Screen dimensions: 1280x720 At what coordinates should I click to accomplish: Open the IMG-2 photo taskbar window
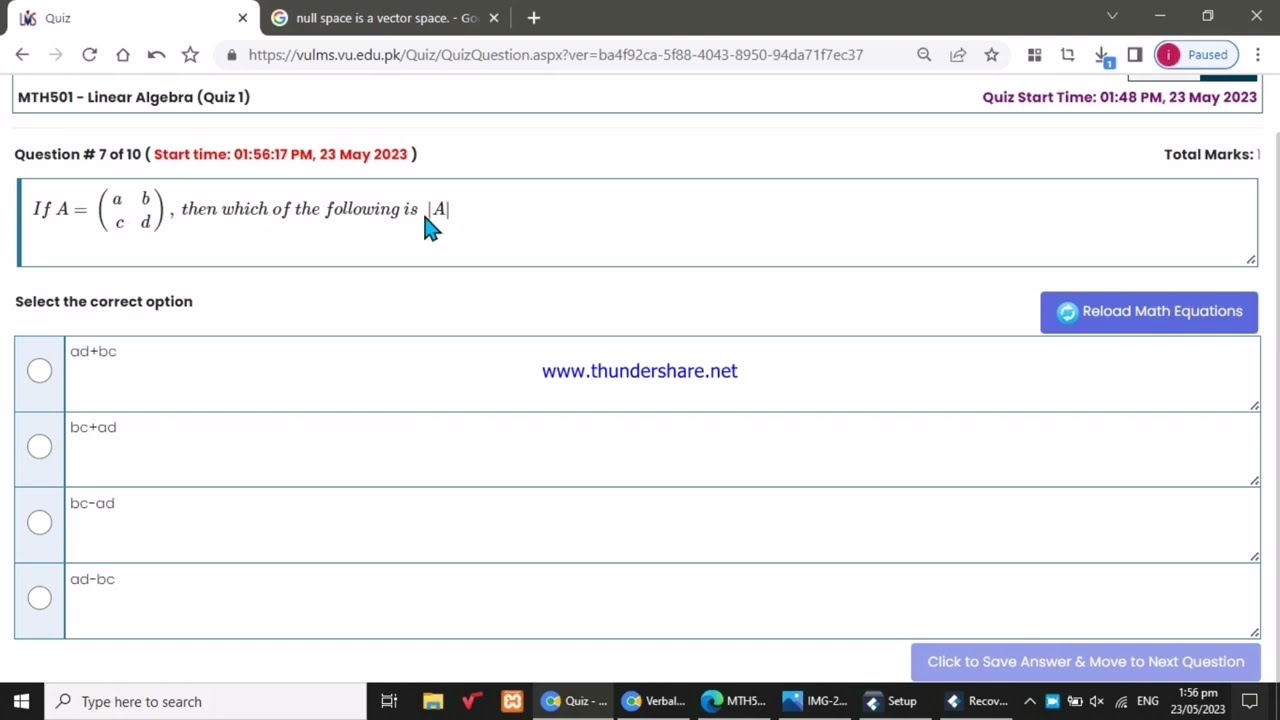tap(814, 701)
